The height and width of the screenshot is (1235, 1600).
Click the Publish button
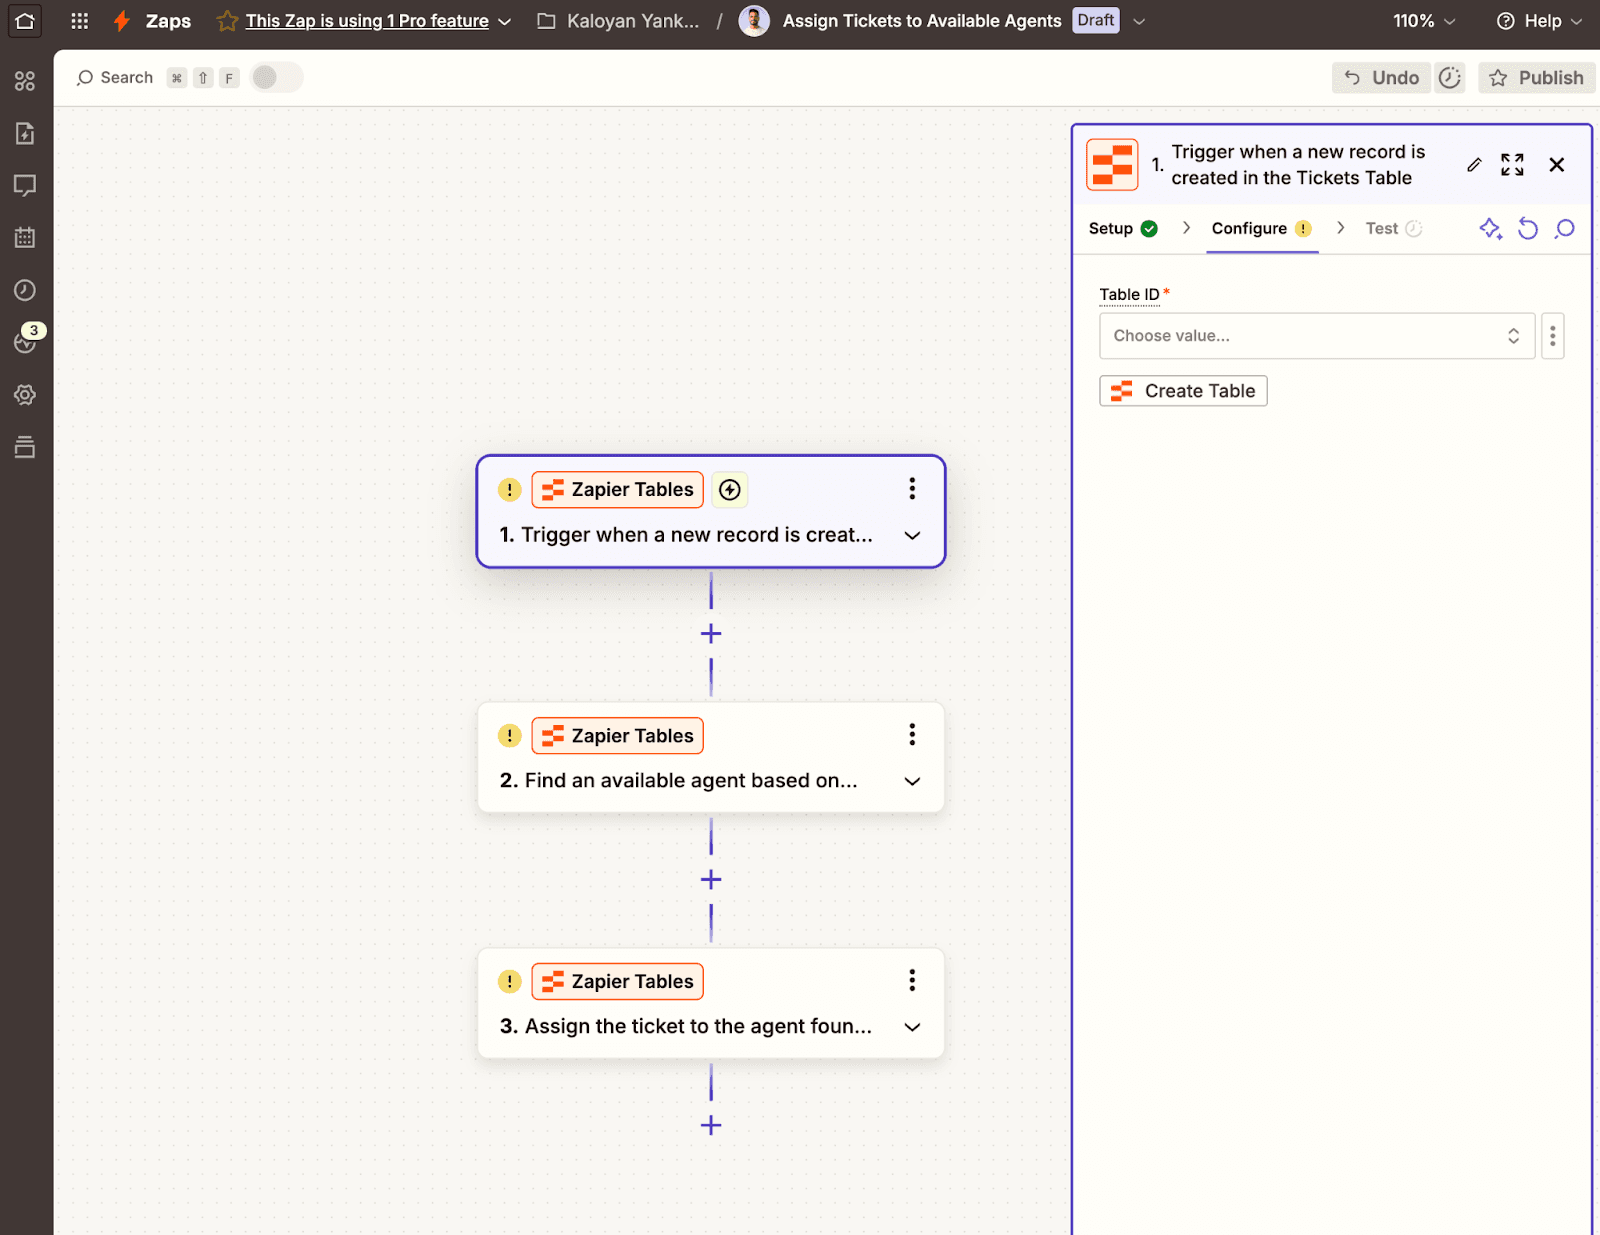pyautogui.click(x=1537, y=78)
